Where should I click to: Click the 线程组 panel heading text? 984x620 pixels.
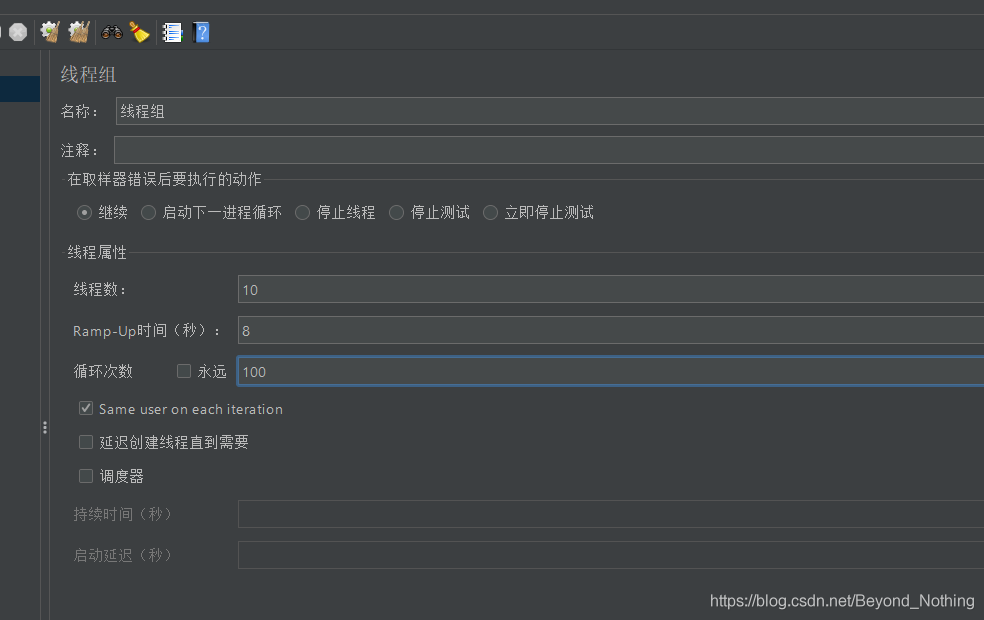coord(88,75)
